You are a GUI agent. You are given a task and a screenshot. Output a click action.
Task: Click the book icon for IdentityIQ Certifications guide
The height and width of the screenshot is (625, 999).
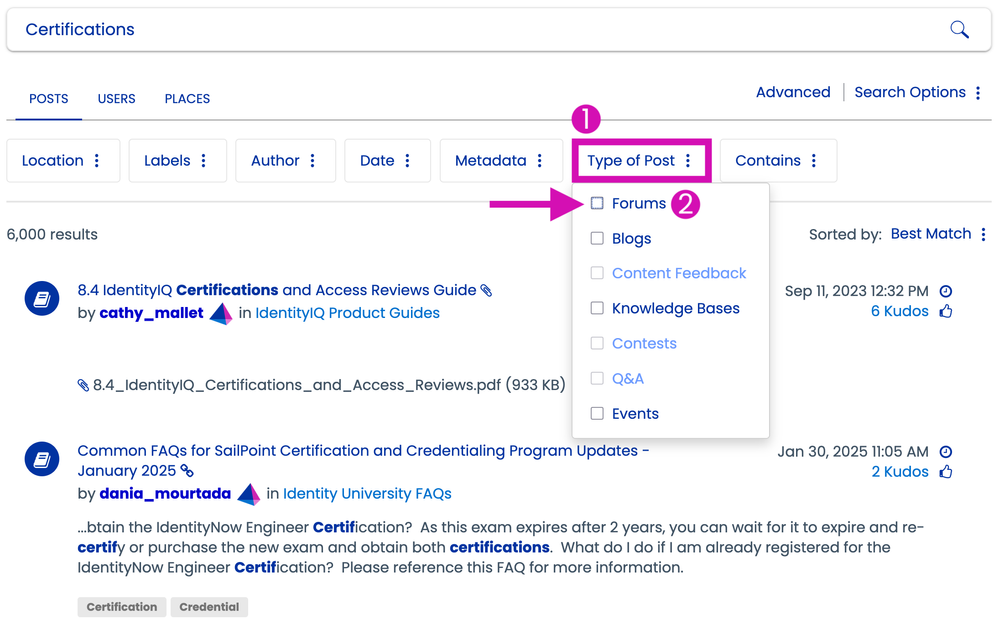[x=42, y=299]
